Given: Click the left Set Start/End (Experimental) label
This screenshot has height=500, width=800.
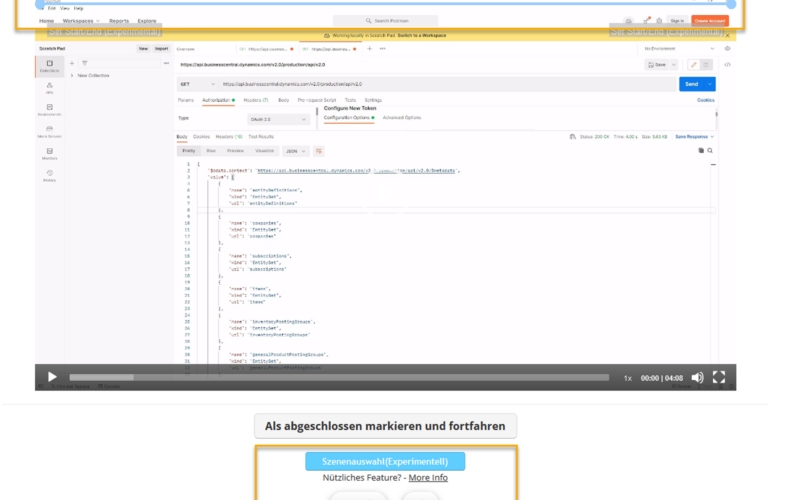Looking at the screenshot, I should click(105, 32).
